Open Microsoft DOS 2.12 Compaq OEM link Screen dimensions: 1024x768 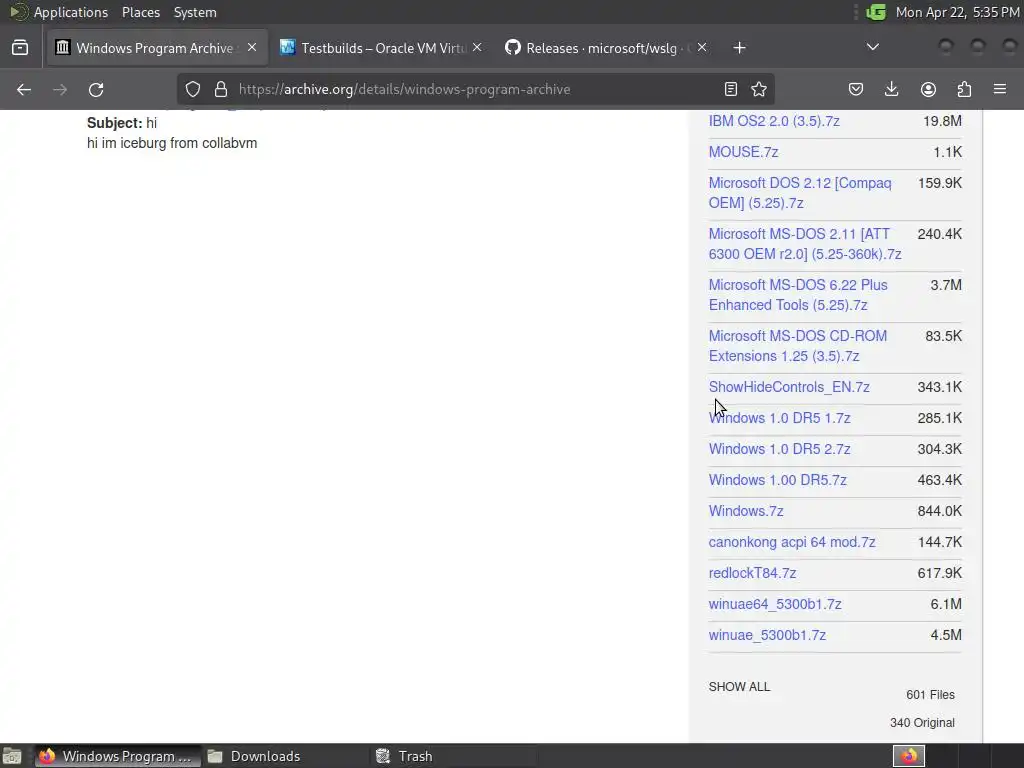pos(800,193)
